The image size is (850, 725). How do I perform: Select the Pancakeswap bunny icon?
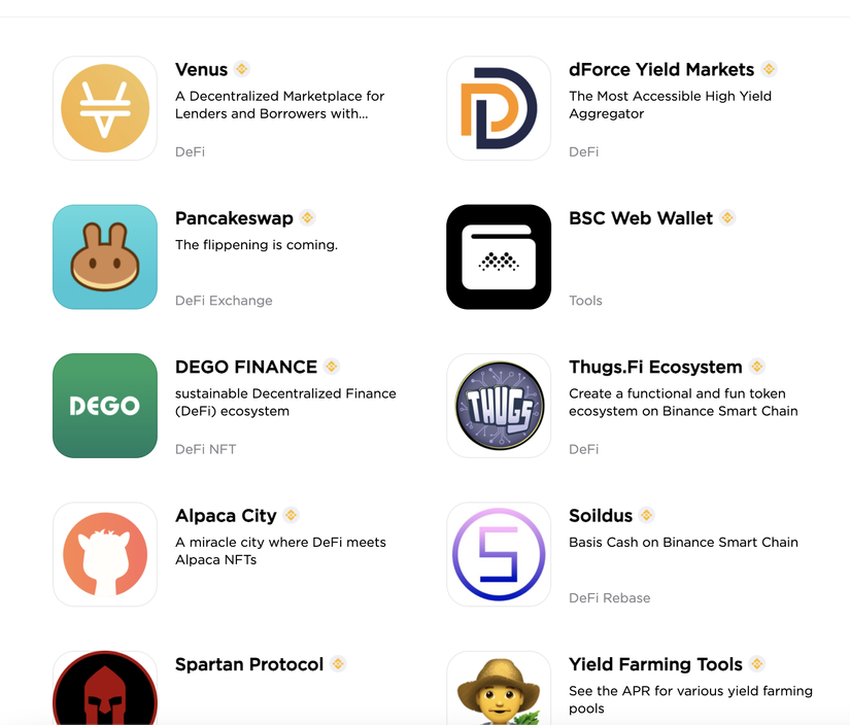click(105, 257)
